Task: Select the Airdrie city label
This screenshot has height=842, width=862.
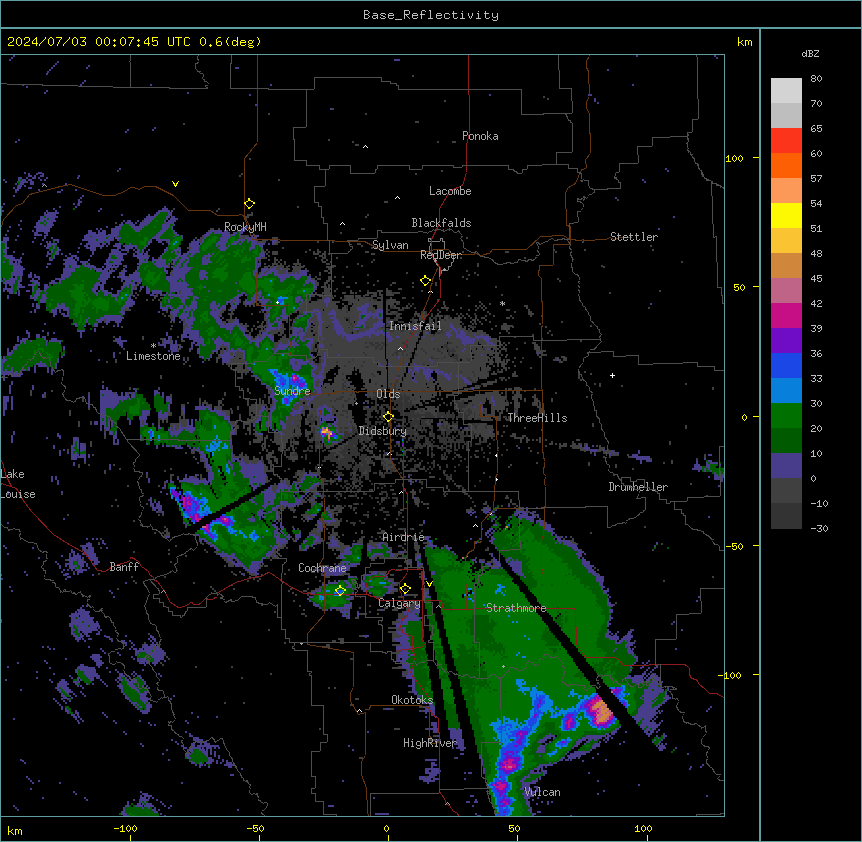Action: 404,537
